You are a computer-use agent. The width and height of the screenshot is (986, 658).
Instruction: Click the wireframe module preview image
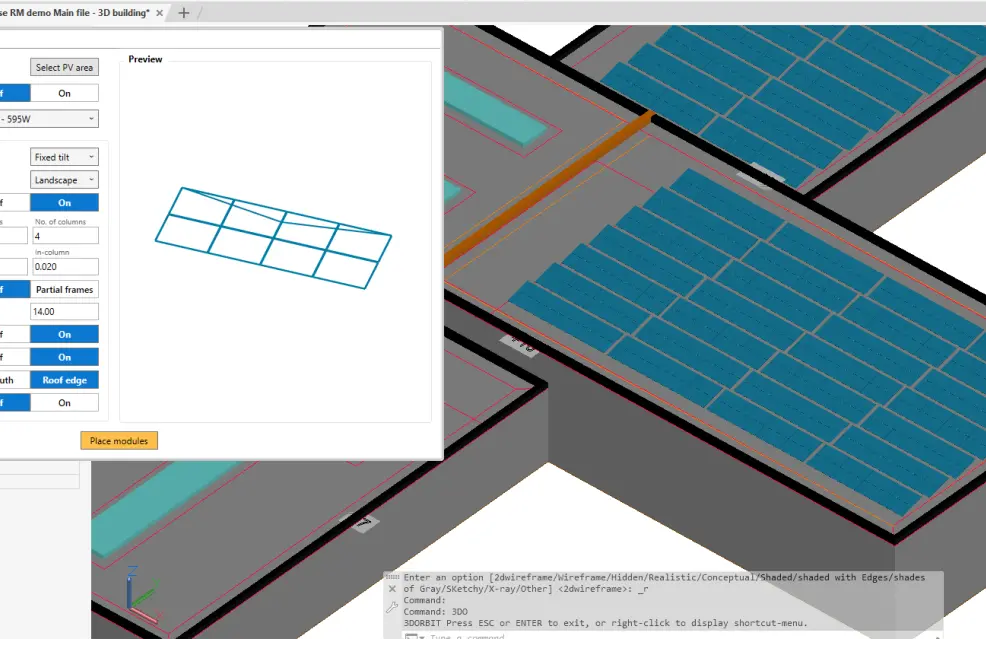point(274,238)
